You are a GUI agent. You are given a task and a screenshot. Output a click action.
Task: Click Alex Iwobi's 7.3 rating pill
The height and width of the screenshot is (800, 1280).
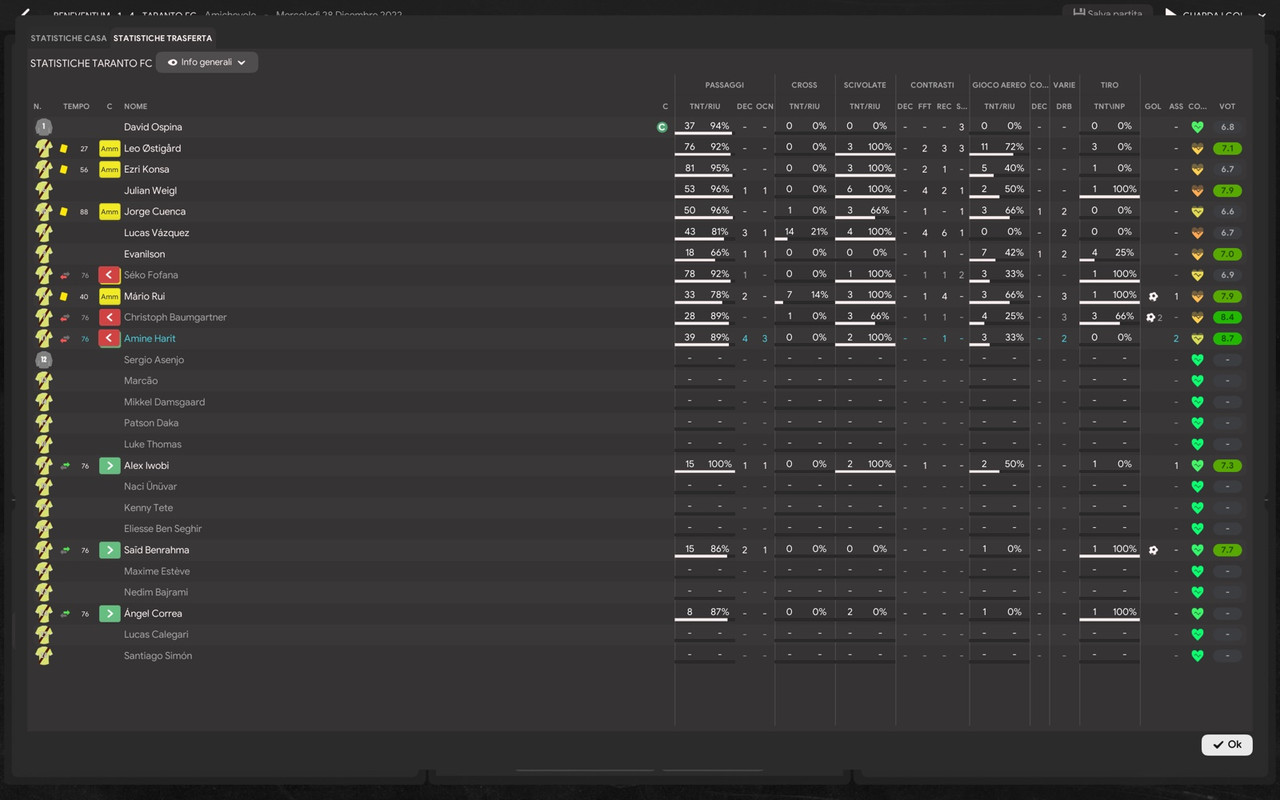pos(1227,465)
